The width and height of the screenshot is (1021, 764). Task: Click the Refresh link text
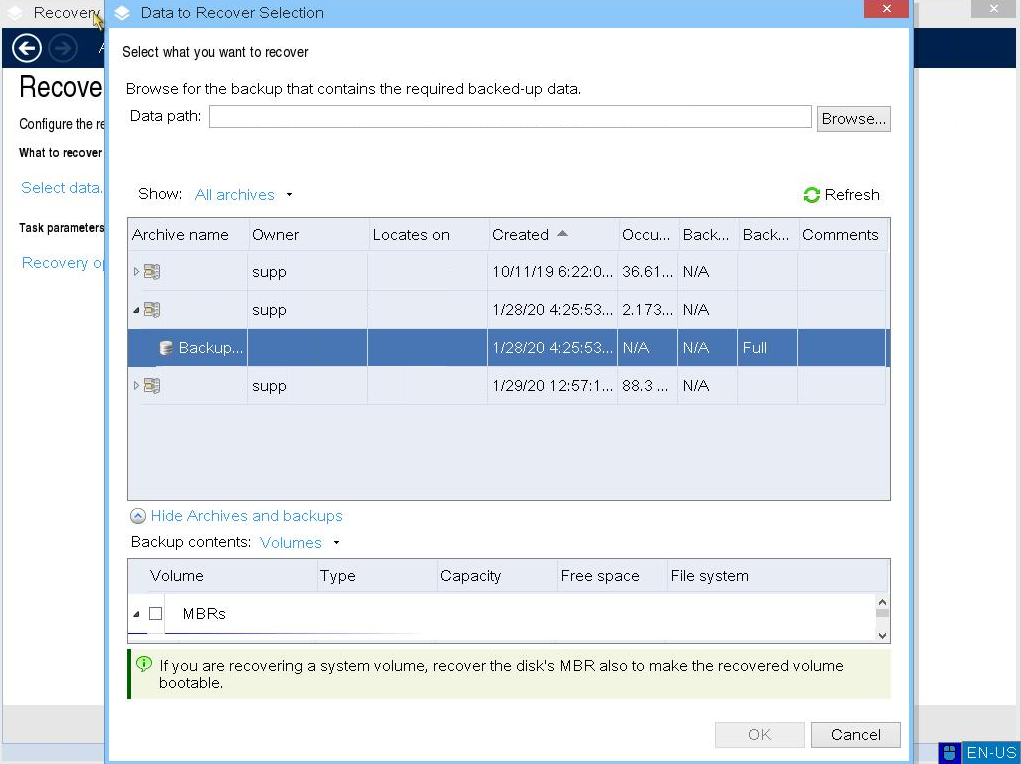click(x=852, y=195)
